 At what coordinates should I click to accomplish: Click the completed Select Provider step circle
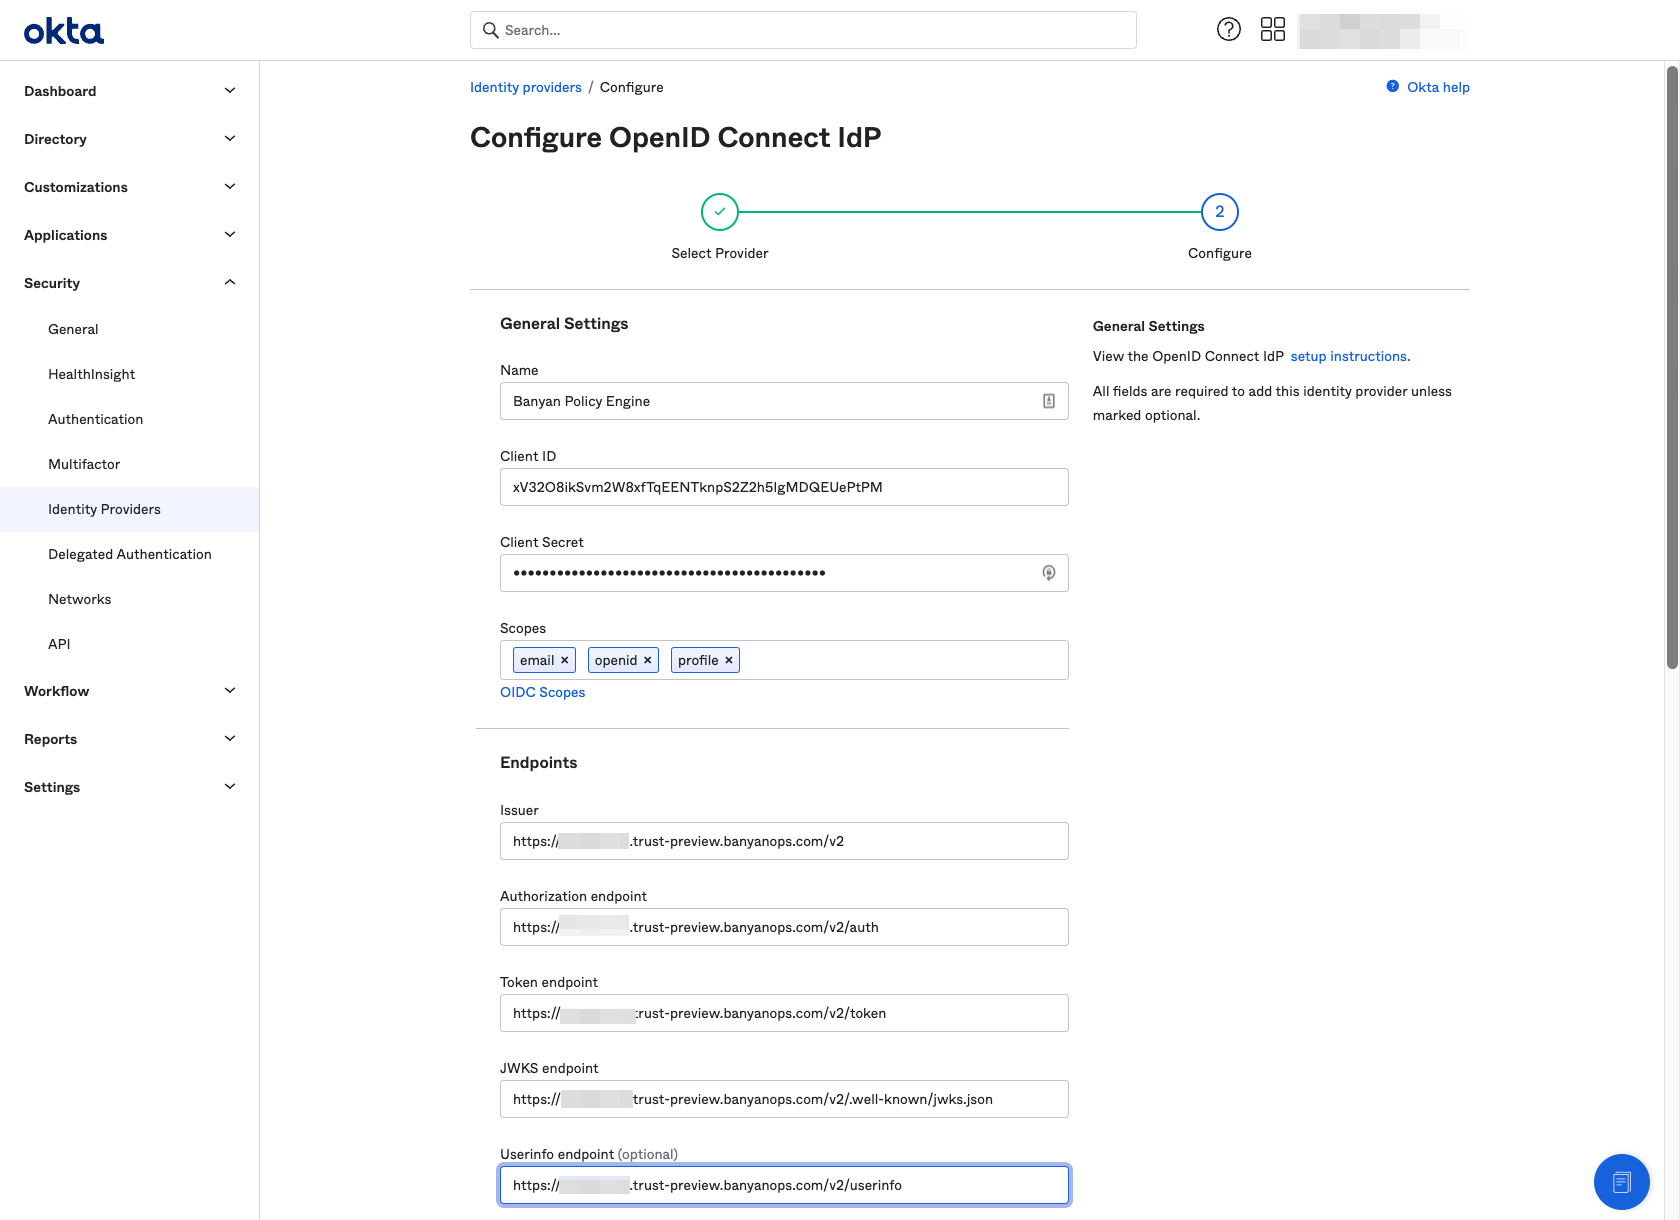coord(720,212)
